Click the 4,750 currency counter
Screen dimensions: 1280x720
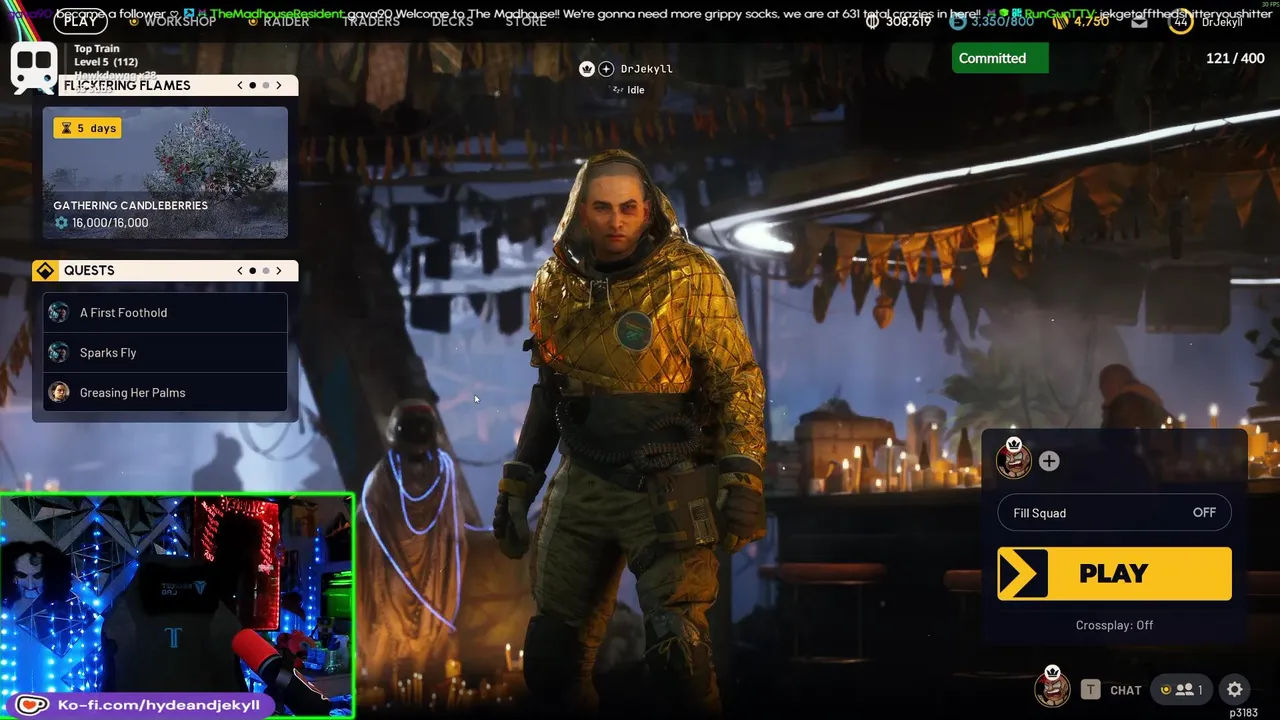point(1081,21)
